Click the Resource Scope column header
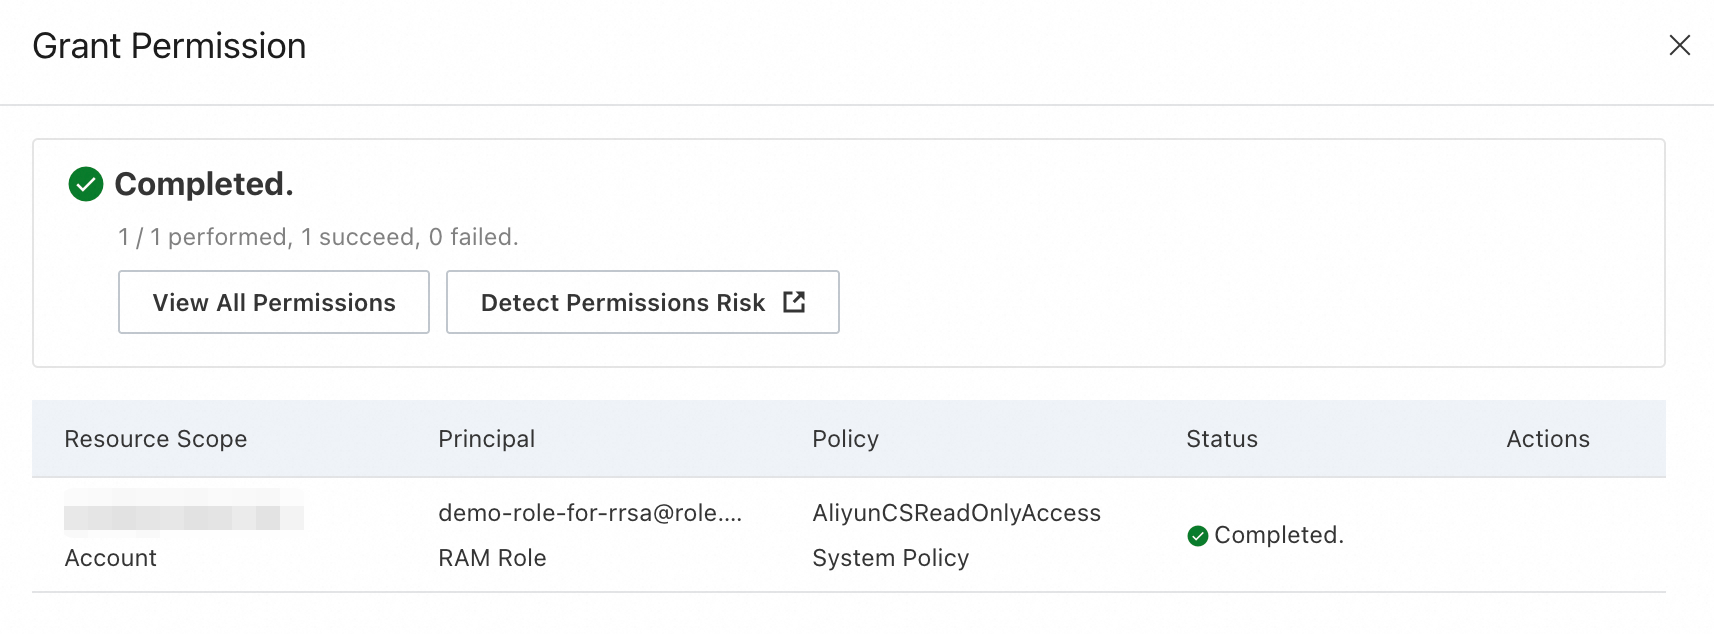Viewport: 1714px width, 634px height. pyautogui.click(x=156, y=439)
